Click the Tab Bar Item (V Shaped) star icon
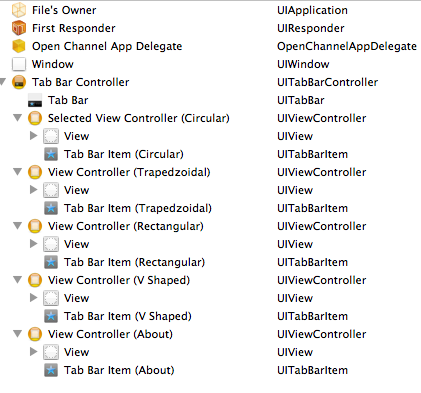Viewport: 421px width, 393px height. click(51, 316)
